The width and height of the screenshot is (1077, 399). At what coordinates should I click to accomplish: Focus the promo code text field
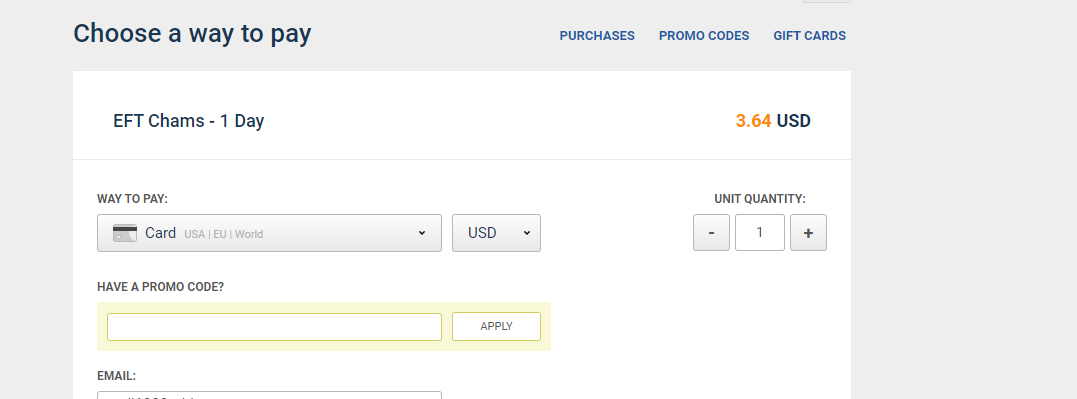tap(274, 327)
